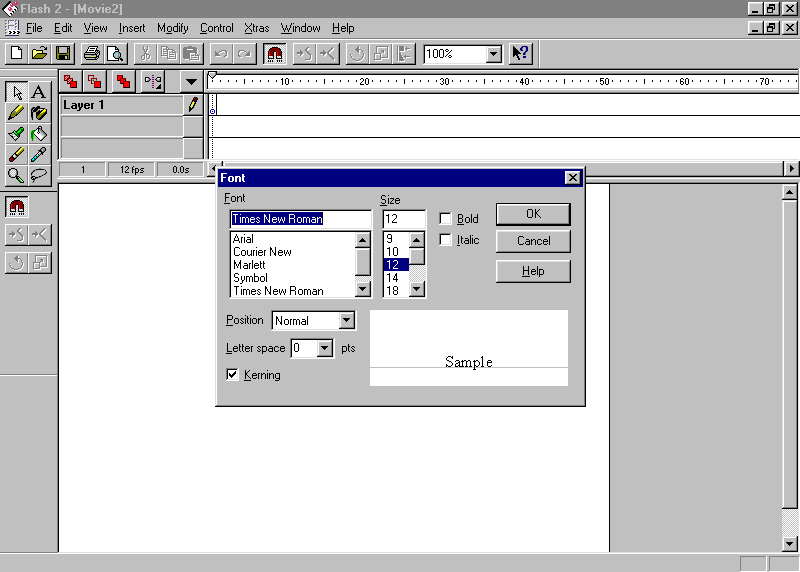Click the center frame timeline button
The height and width of the screenshot is (572, 800).
[x=153, y=81]
